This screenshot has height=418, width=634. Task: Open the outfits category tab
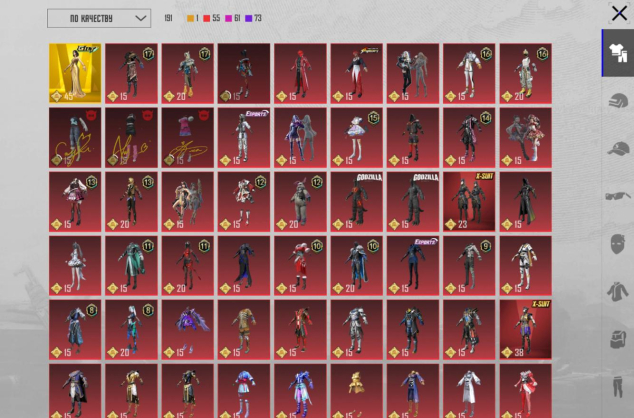coord(617,53)
